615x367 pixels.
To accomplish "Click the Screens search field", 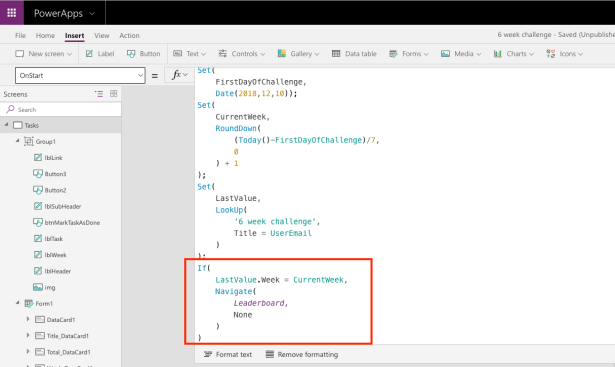I will (x=61, y=109).
